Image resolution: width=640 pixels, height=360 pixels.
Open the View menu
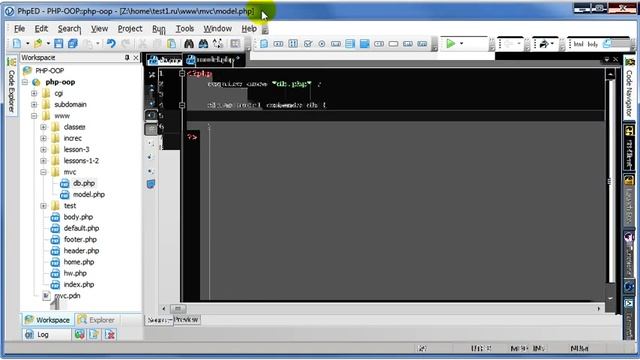(x=99, y=29)
